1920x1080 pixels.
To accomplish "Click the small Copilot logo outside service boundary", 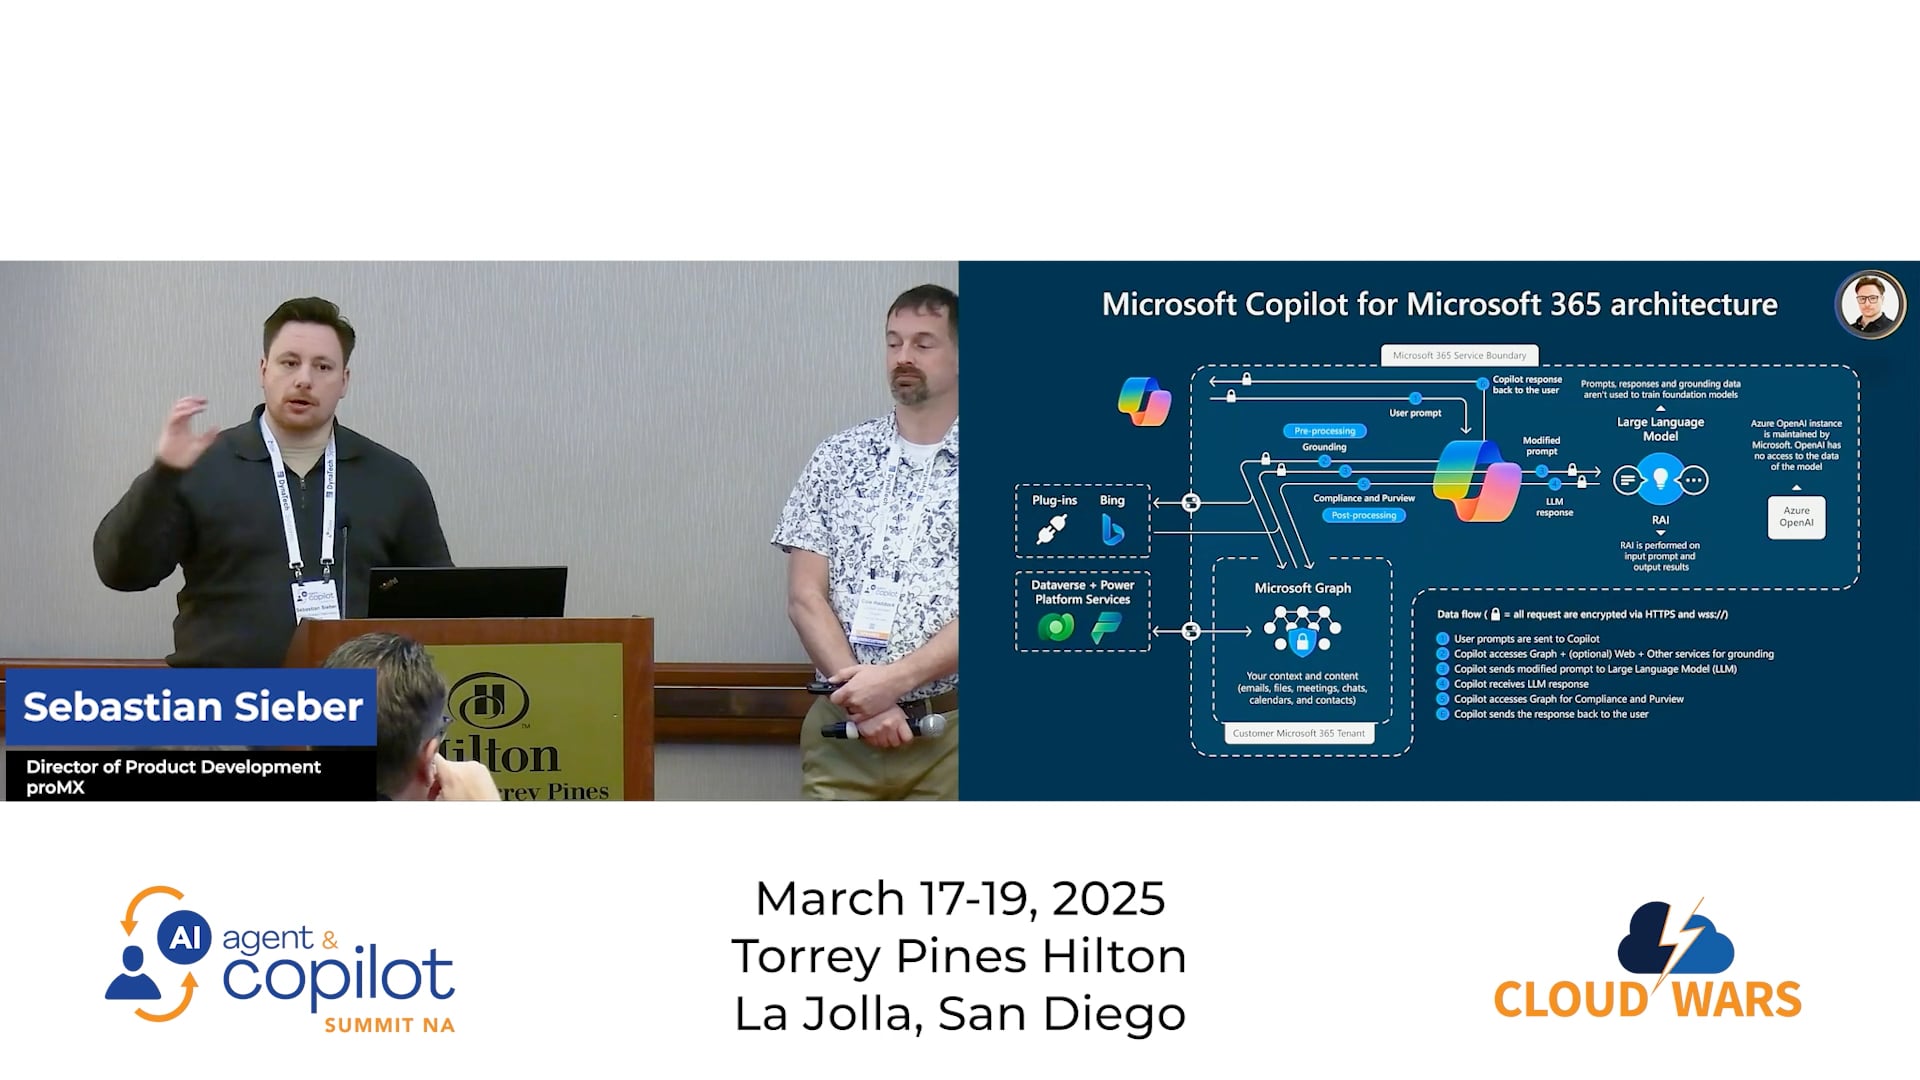I will 1145,401.
